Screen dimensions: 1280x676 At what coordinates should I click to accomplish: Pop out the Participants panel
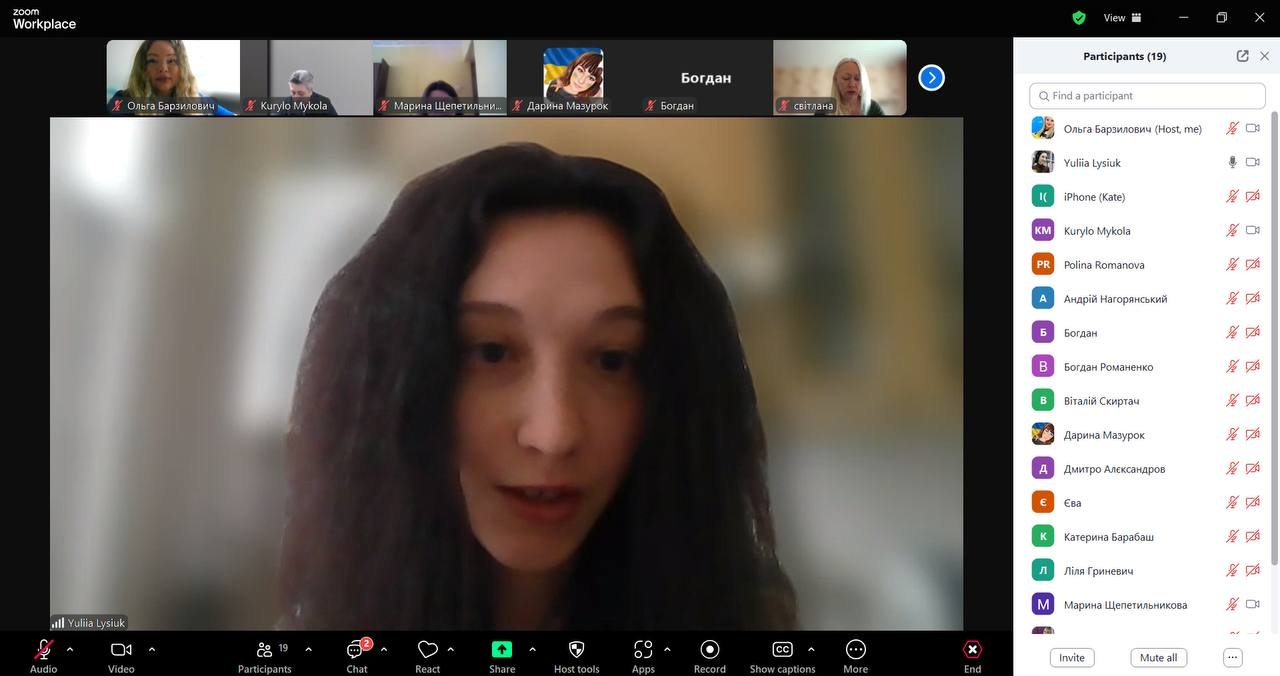pyautogui.click(x=1242, y=57)
